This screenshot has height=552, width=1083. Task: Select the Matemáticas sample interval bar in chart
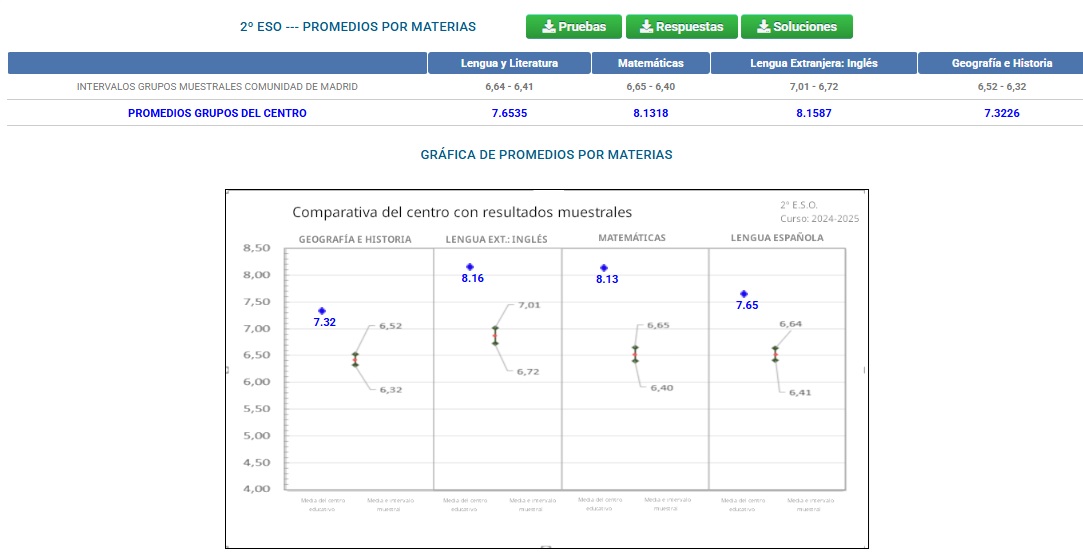point(635,354)
